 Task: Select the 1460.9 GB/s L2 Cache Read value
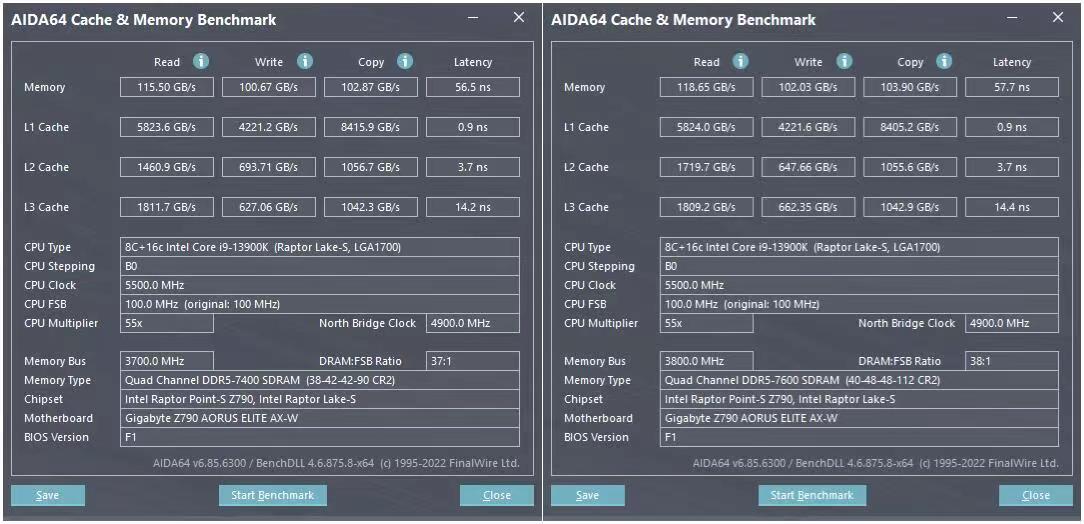[x=167, y=167]
